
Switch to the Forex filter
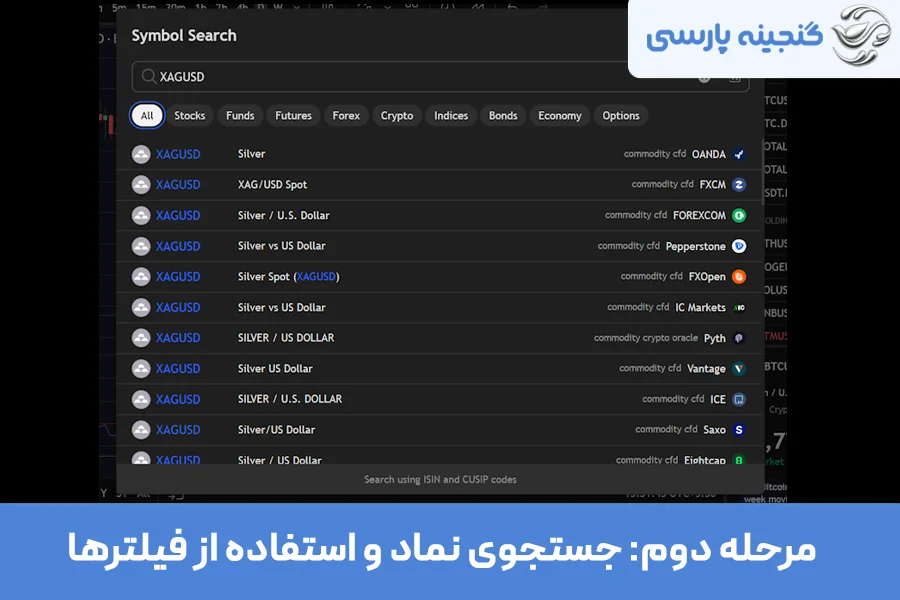pyautogui.click(x=346, y=115)
